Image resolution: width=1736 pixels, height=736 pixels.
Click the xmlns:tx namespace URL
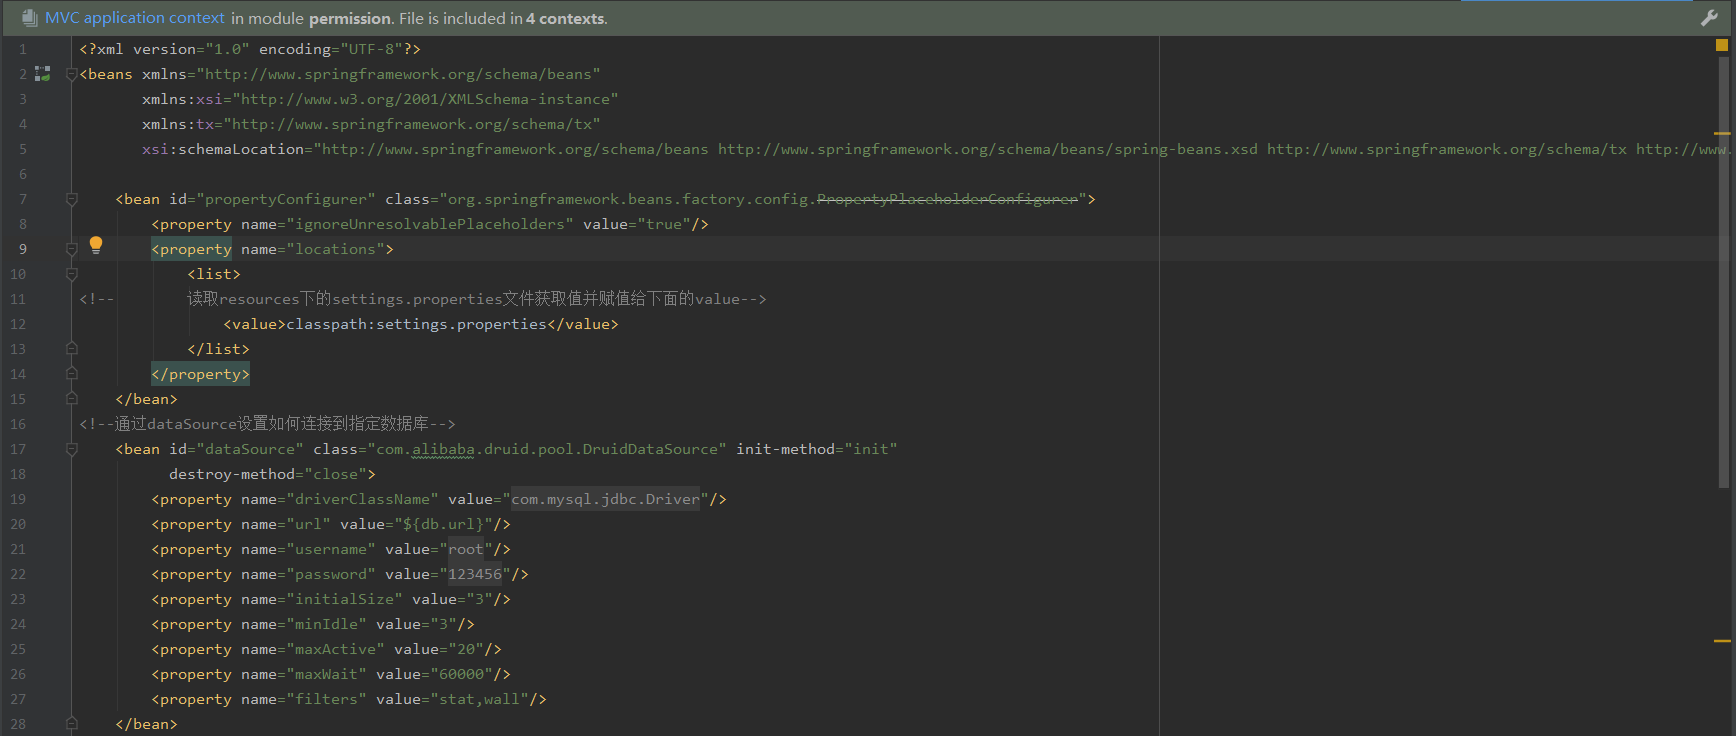[x=412, y=124]
